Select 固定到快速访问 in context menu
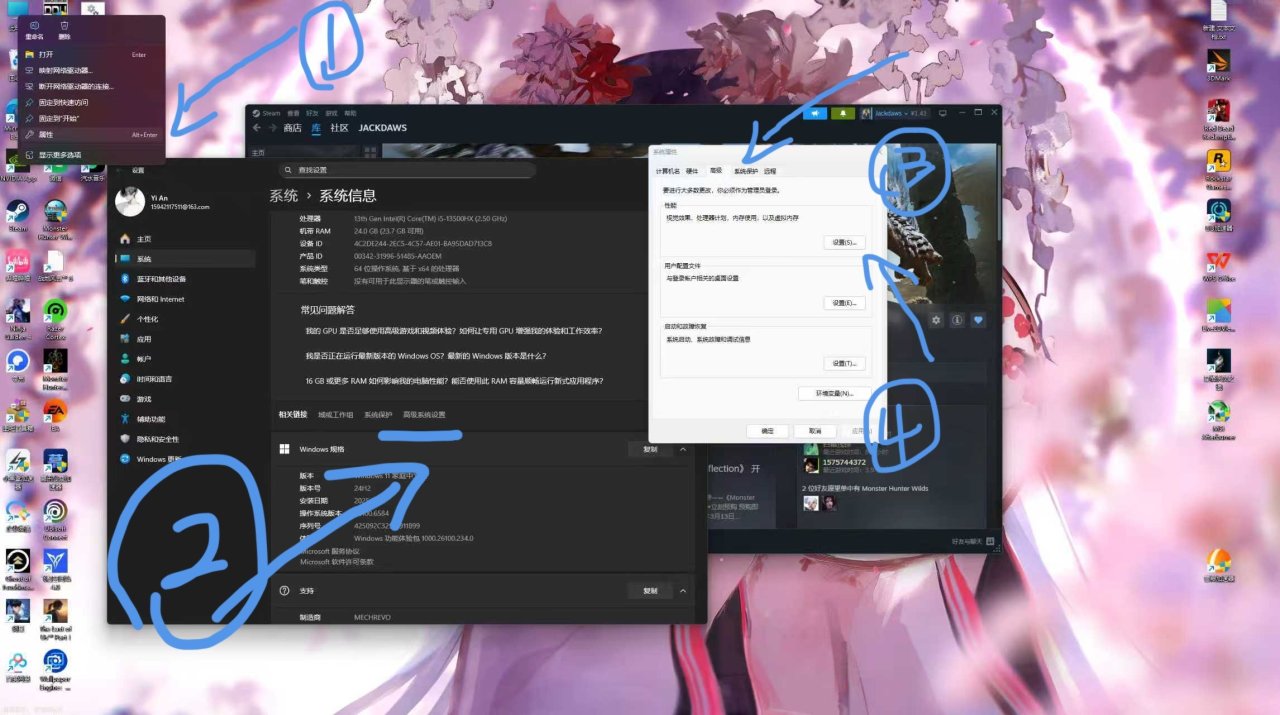This screenshot has width=1280, height=715. [x=91, y=102]
